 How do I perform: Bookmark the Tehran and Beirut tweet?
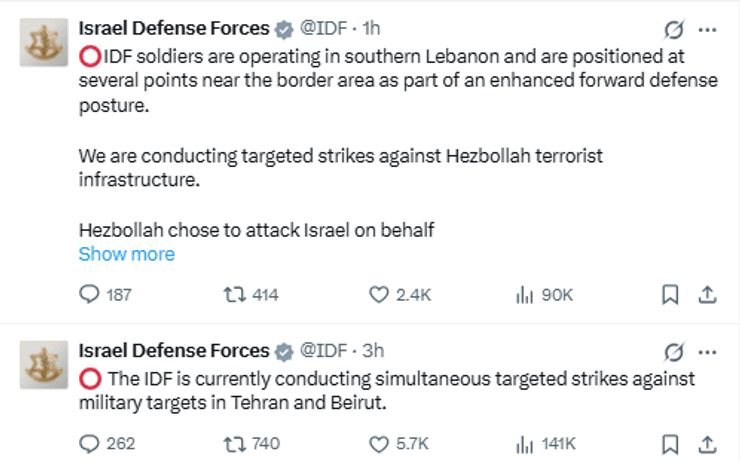click(x=670, y=443)
